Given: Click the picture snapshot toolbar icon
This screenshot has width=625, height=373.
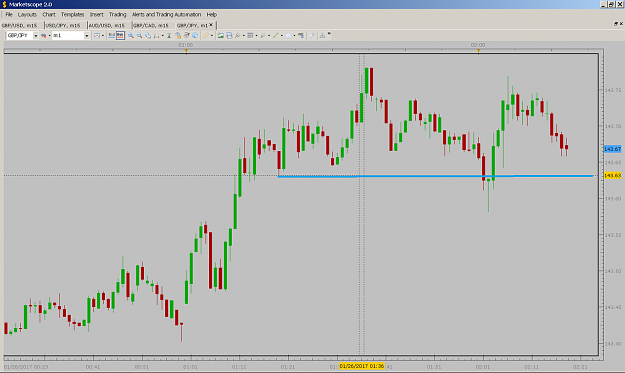Looking at the screenshot, I should pyautogui.click(x=220, y=35).
